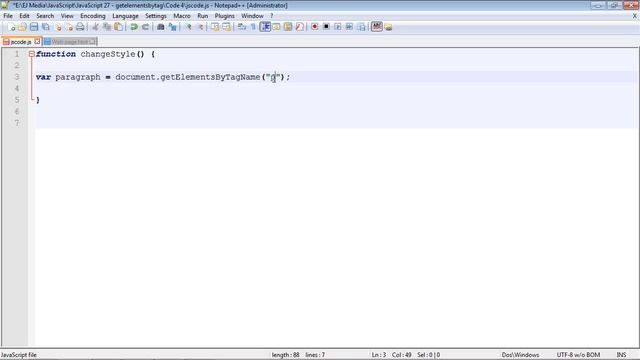
Task: Switch to the jscode.js tab
Action: (20, 42)
